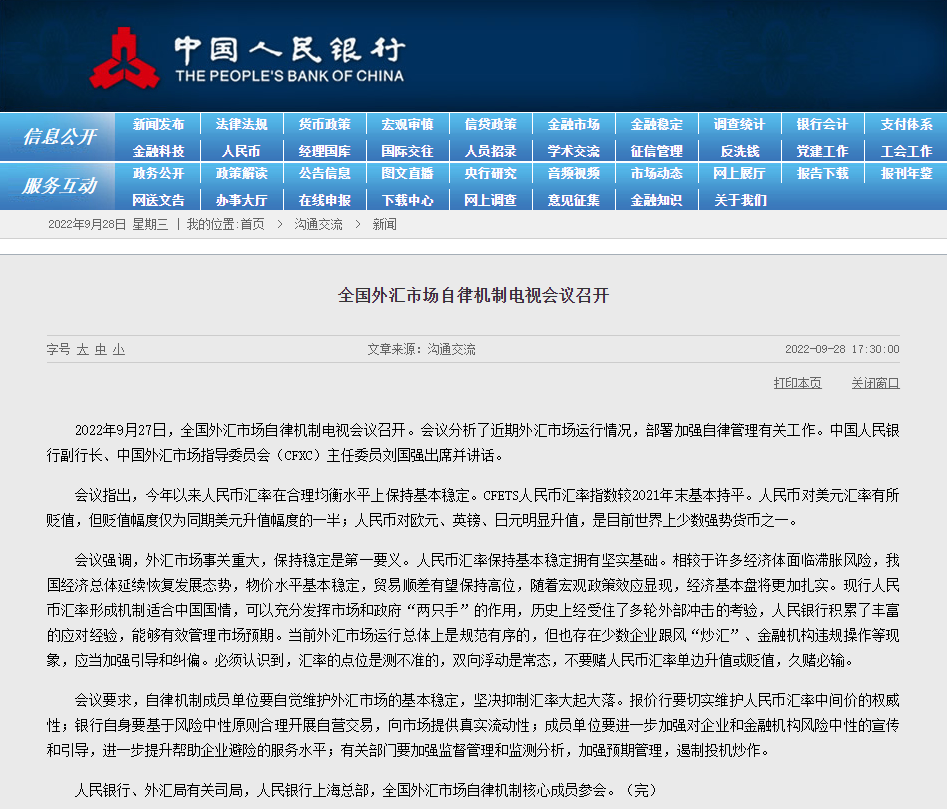This screenshot has width=947, height=809.
Task: Select 经理国库 navigation item
Action: tap(324, 151)
